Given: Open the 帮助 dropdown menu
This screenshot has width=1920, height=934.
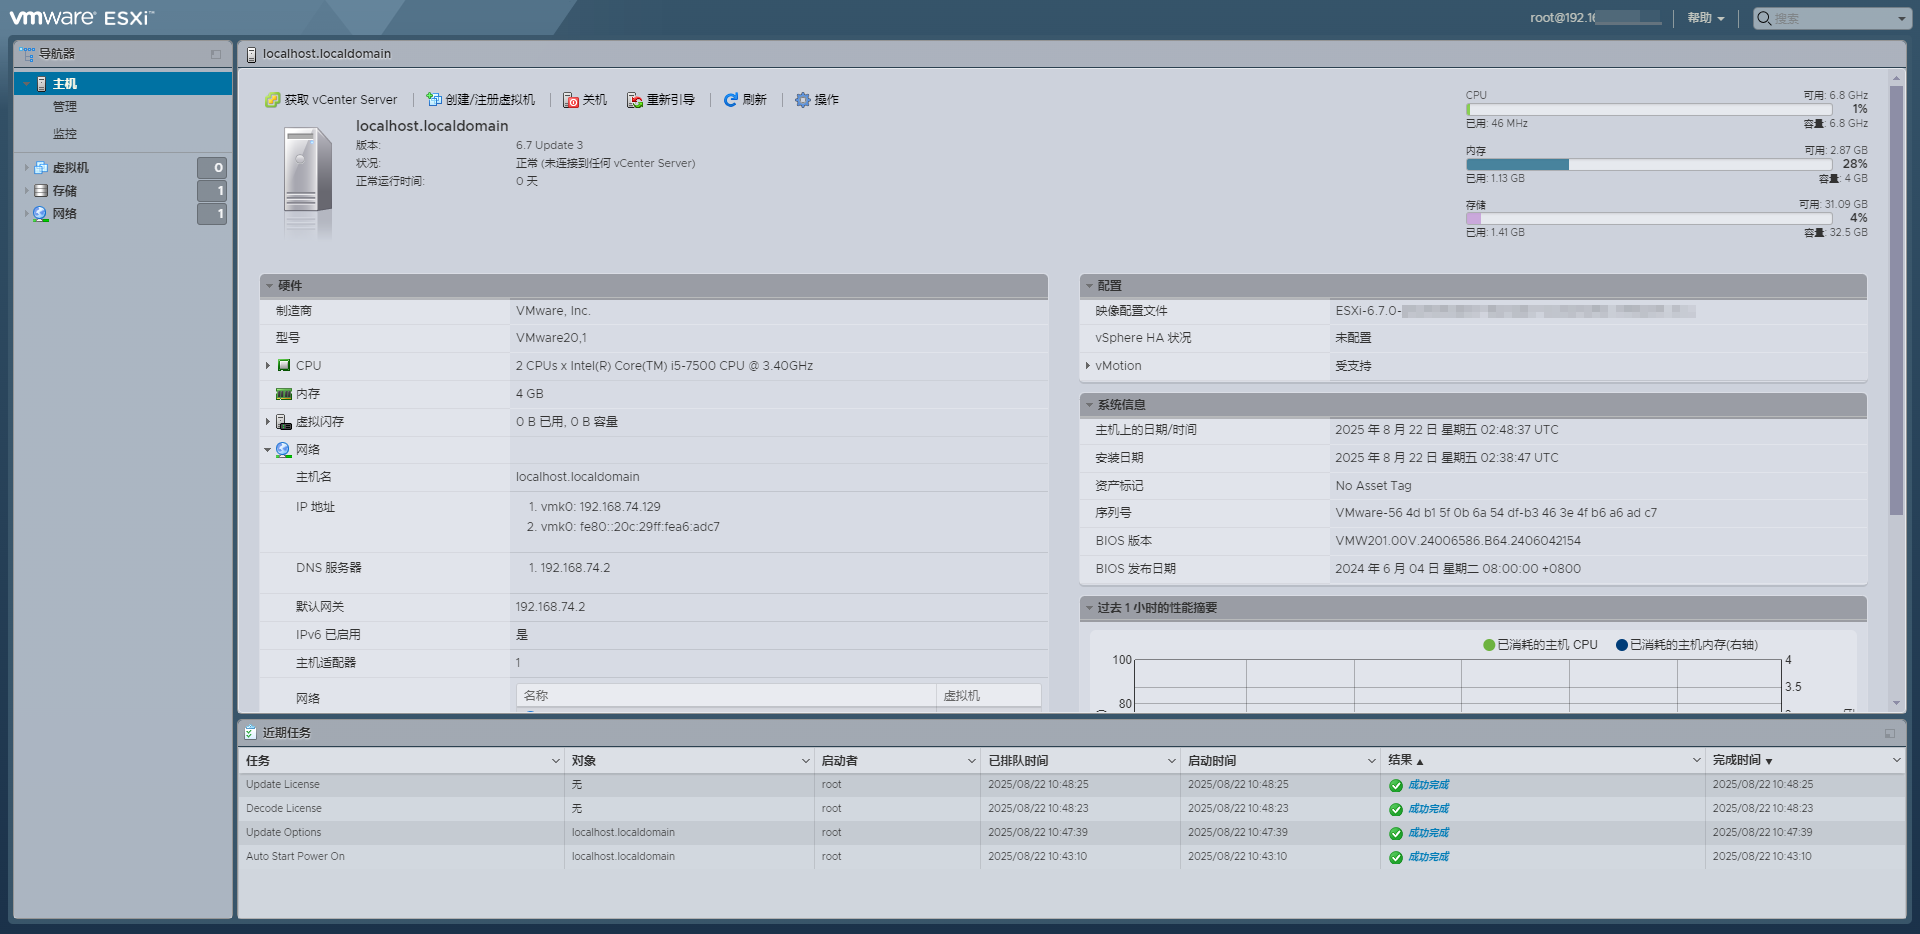Looking at the screenshot, I should 1704,18.
